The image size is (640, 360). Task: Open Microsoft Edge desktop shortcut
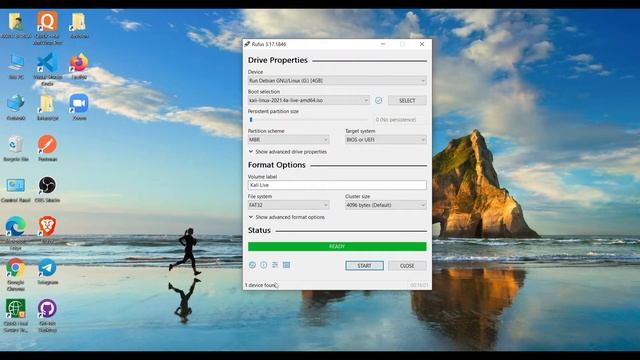click(16, 227)
